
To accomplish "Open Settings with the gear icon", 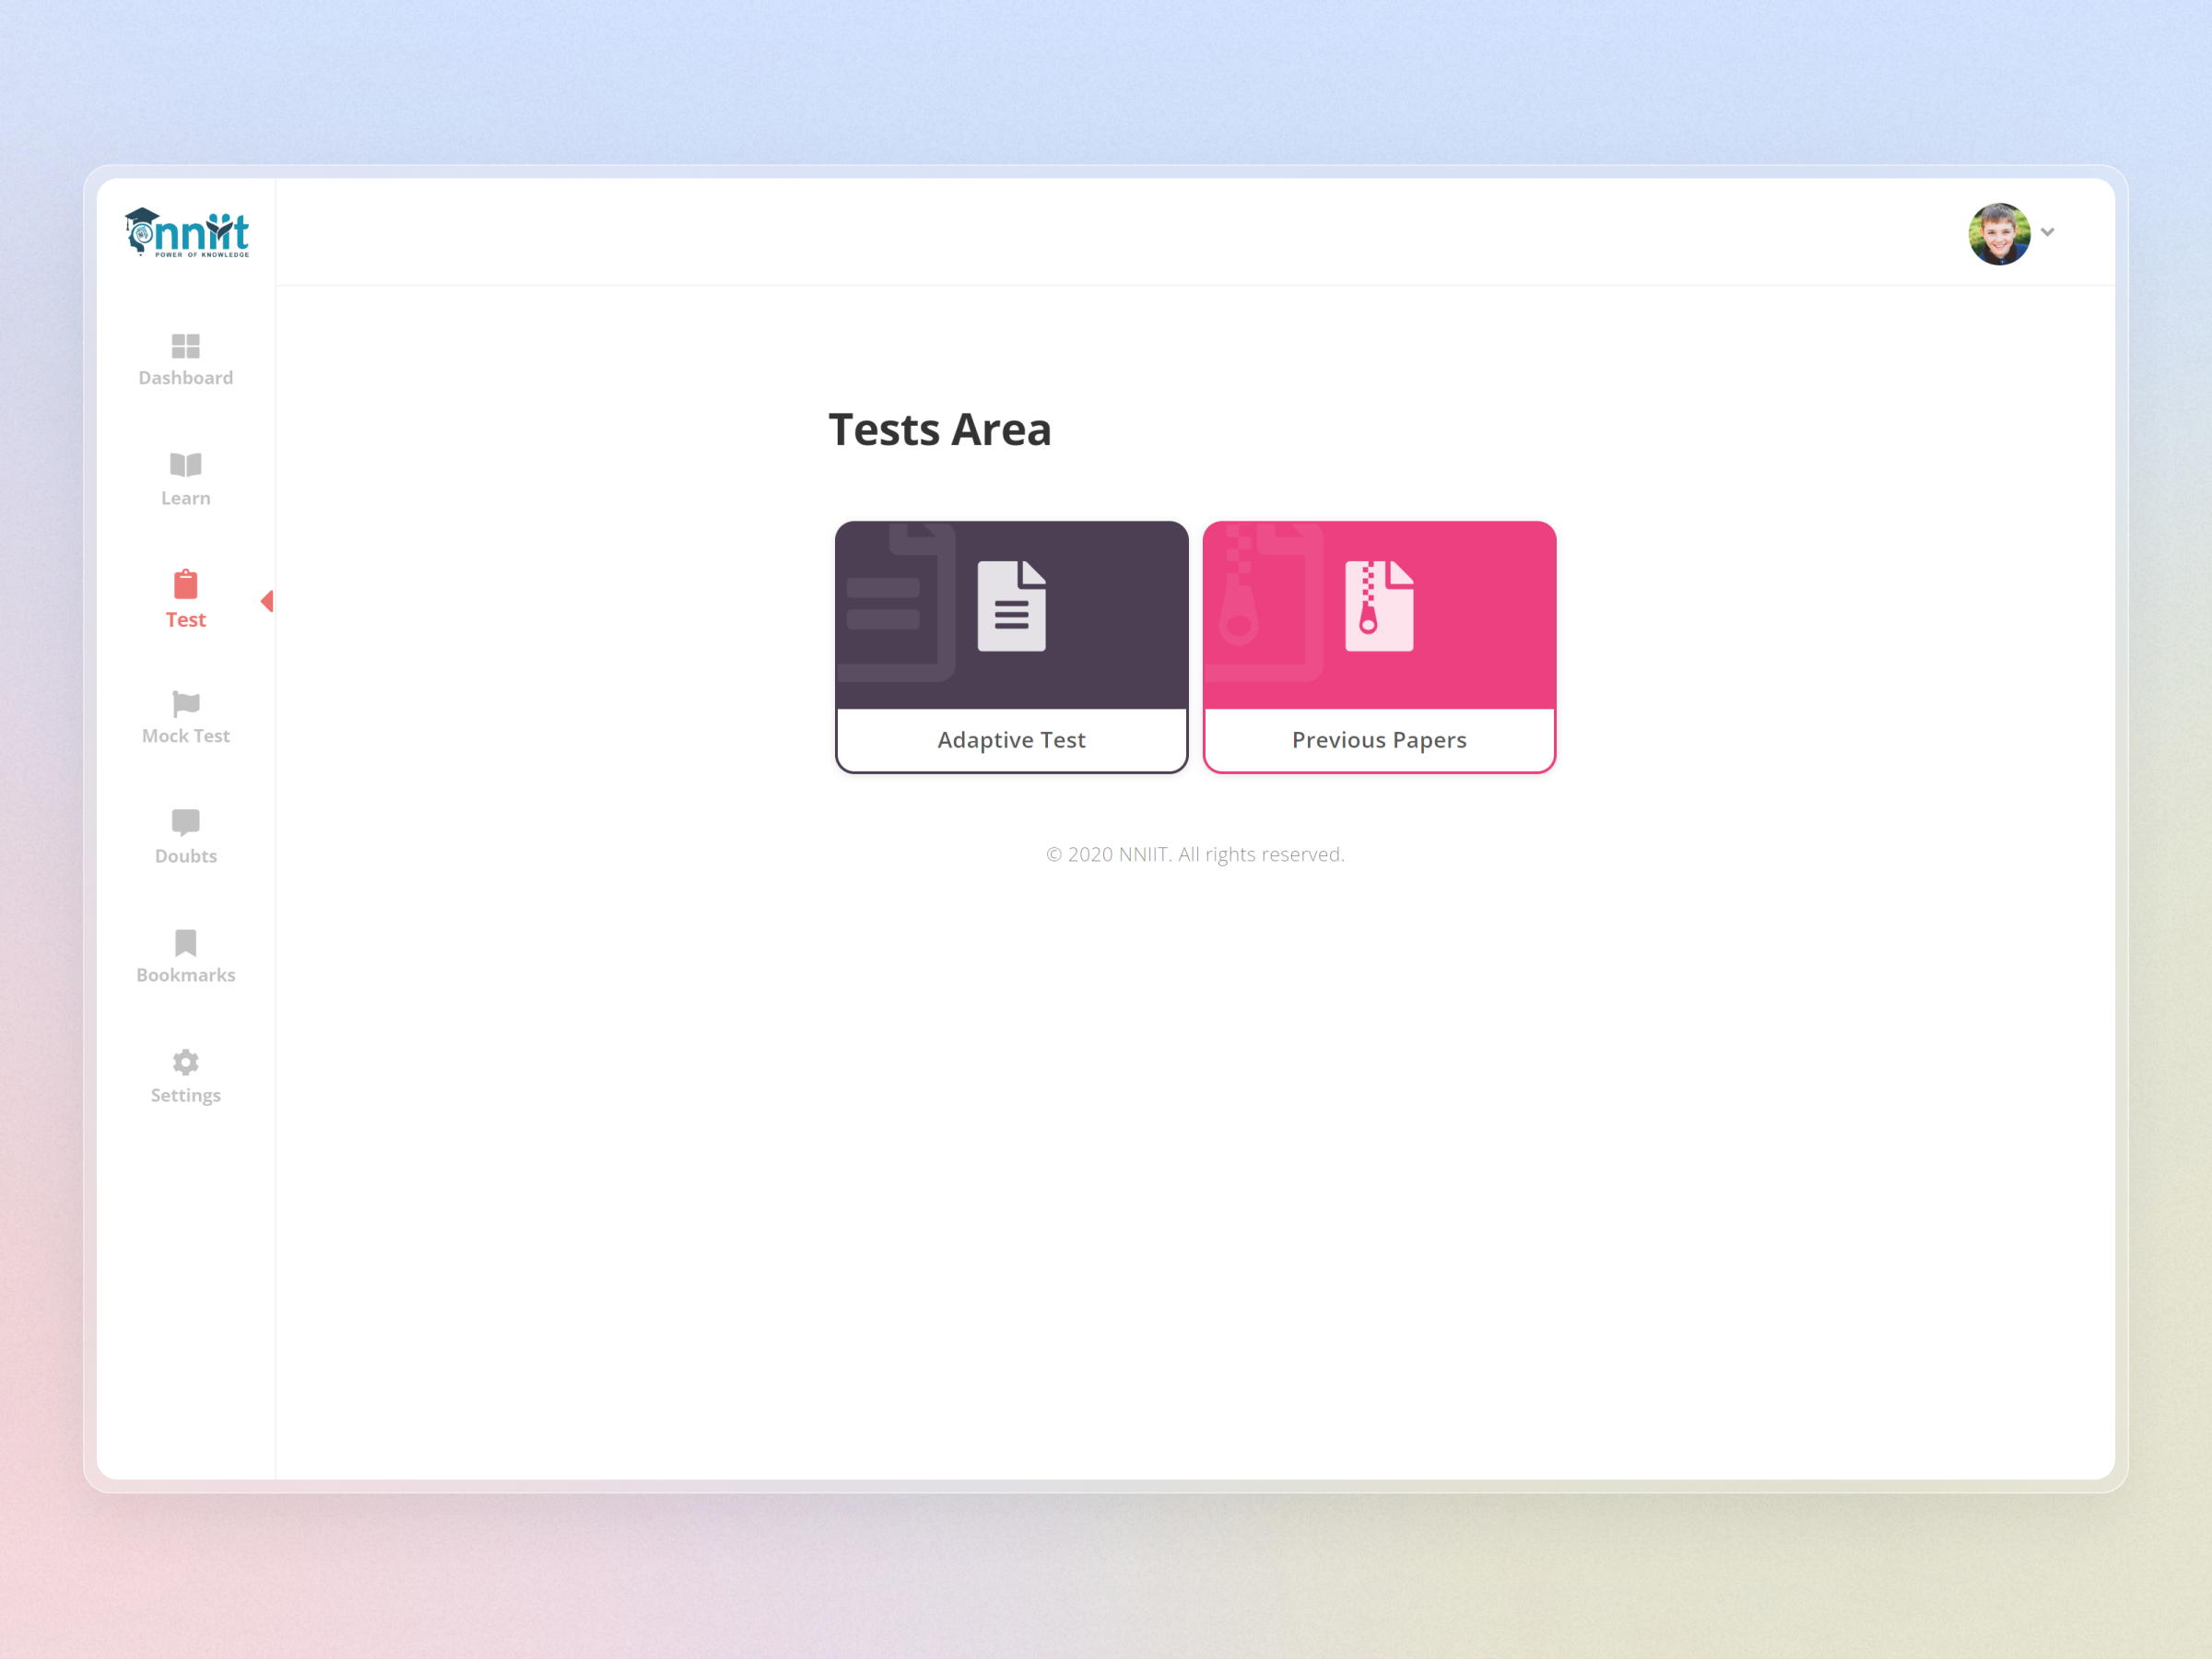I will 185,1062.
